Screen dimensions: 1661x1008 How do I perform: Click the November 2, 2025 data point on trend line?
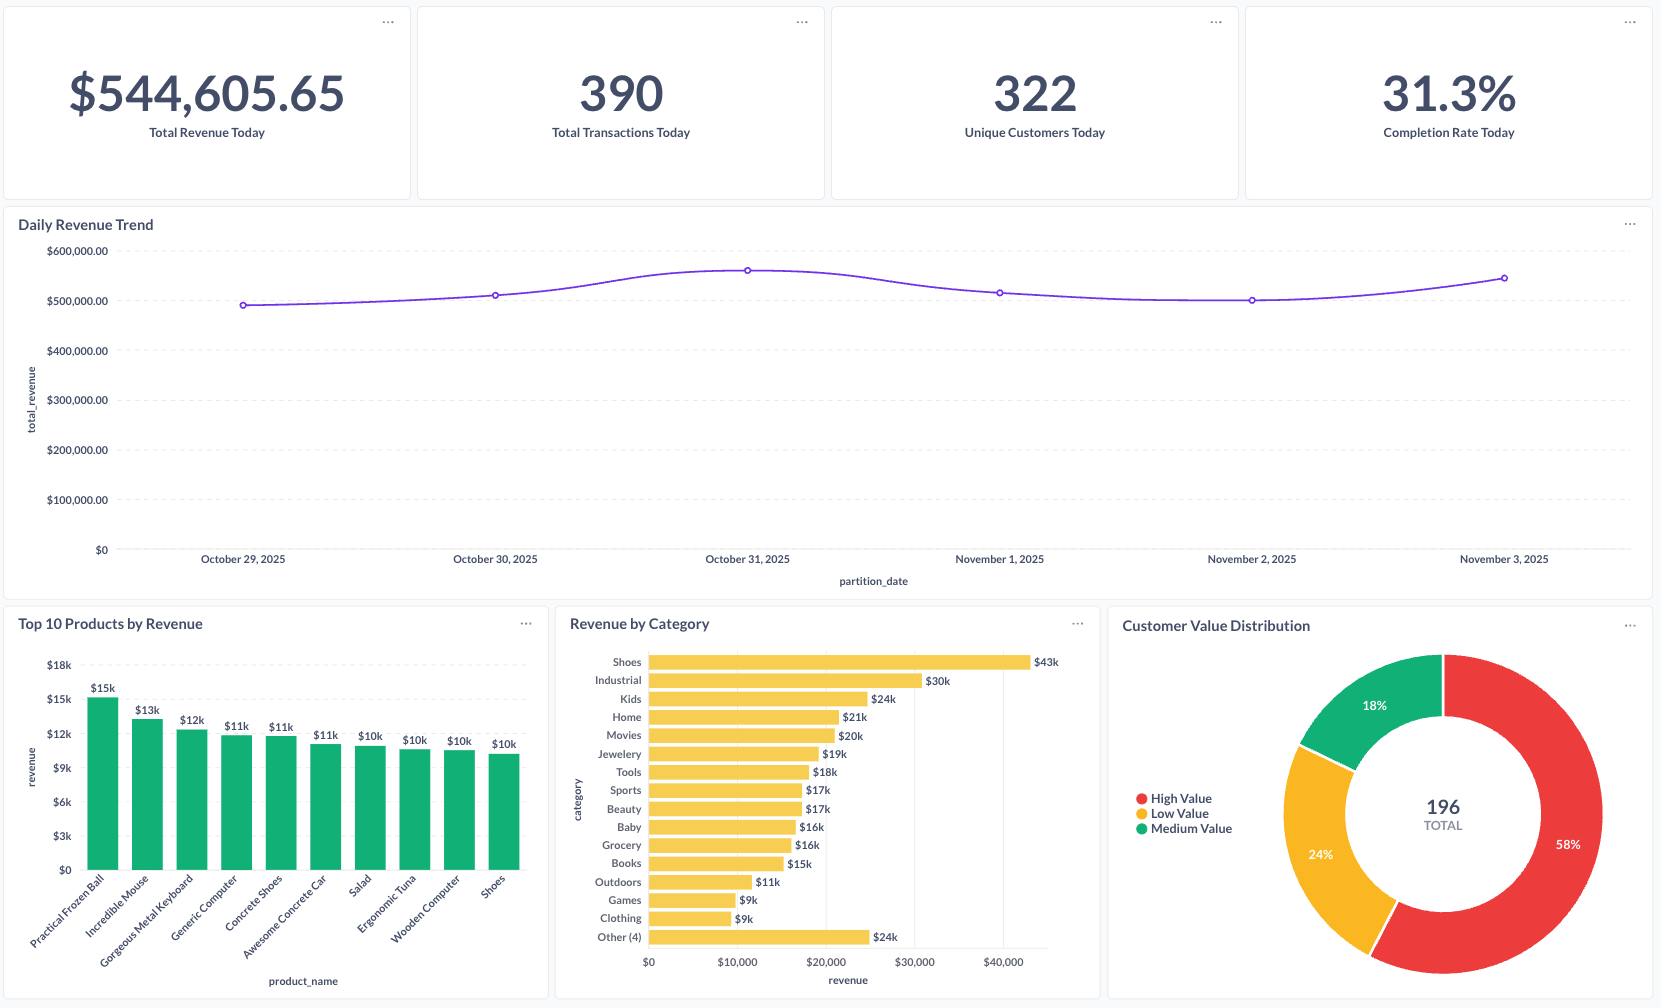click(x=1252, y=300)
